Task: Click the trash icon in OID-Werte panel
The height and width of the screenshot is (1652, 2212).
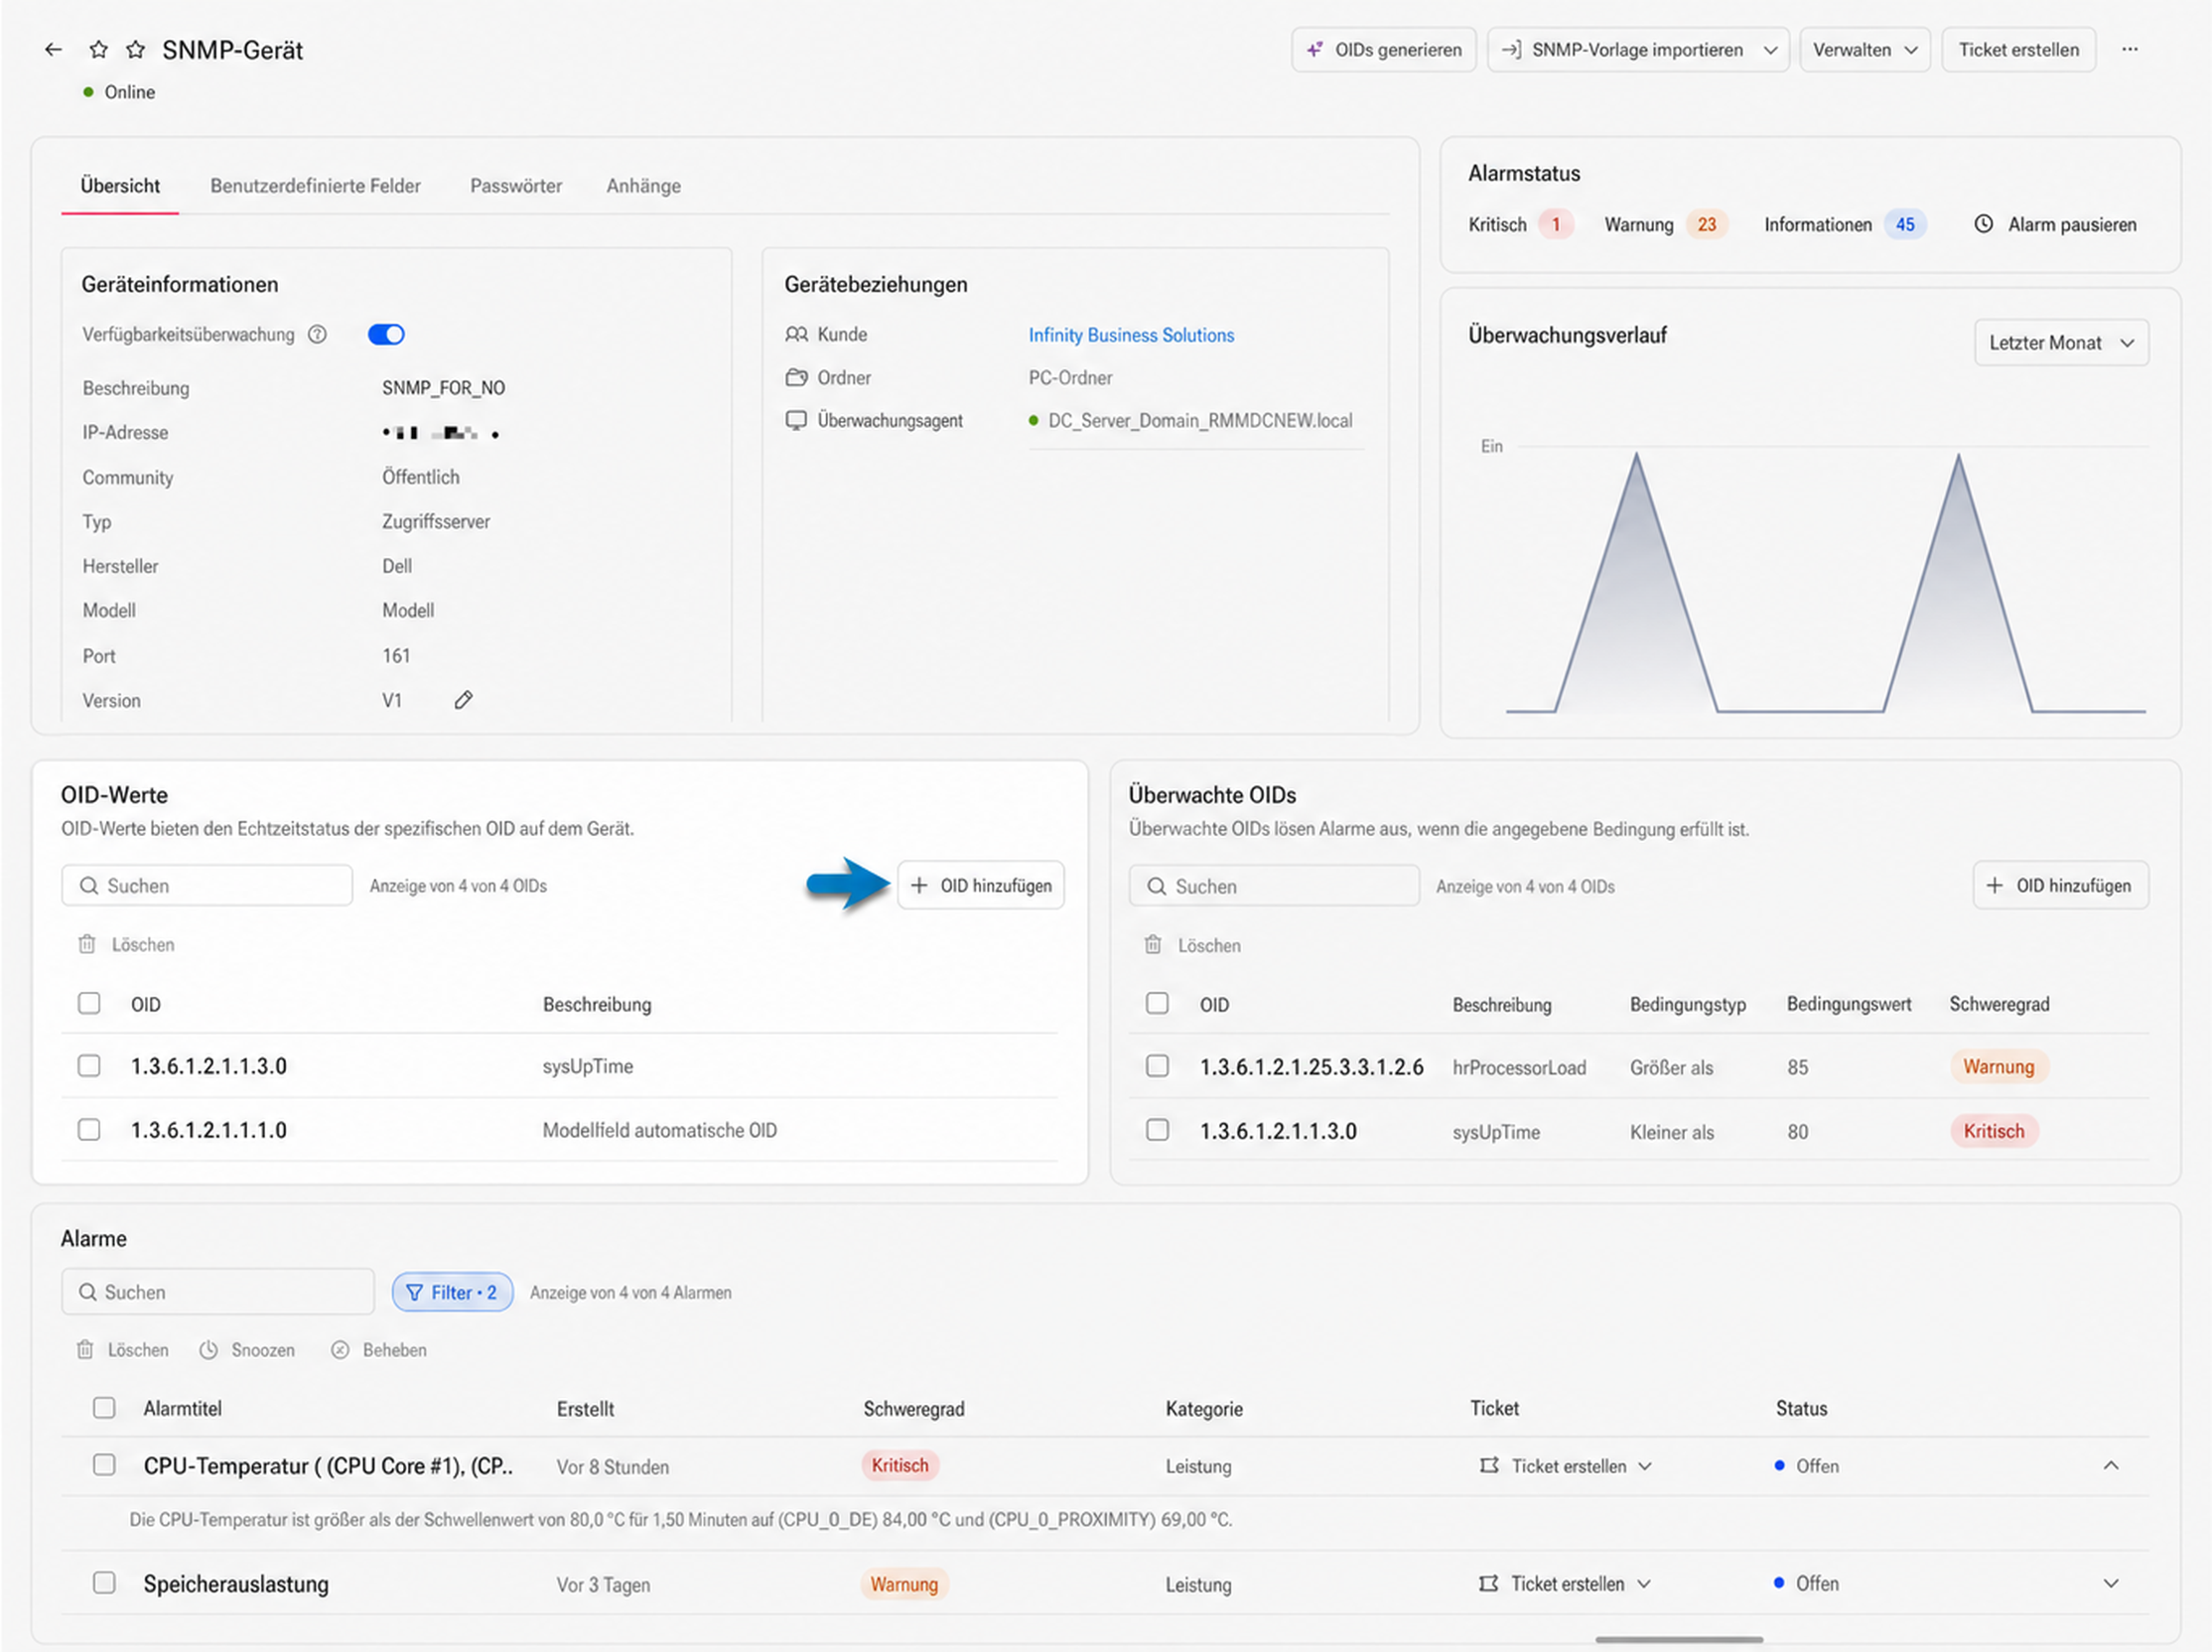Action: [x=87, y=944]
